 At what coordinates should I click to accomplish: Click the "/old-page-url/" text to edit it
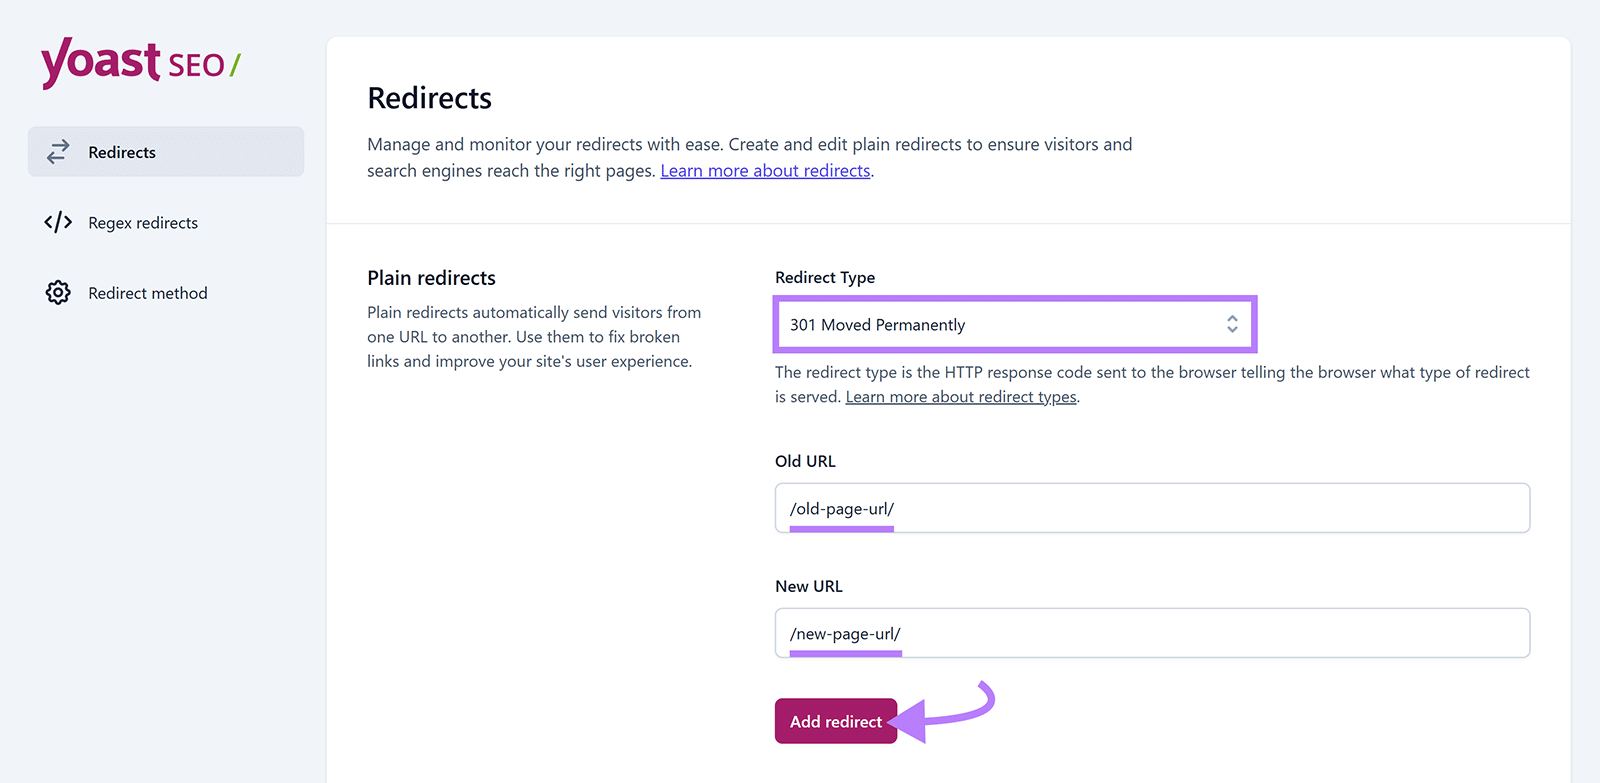[841, 508]
